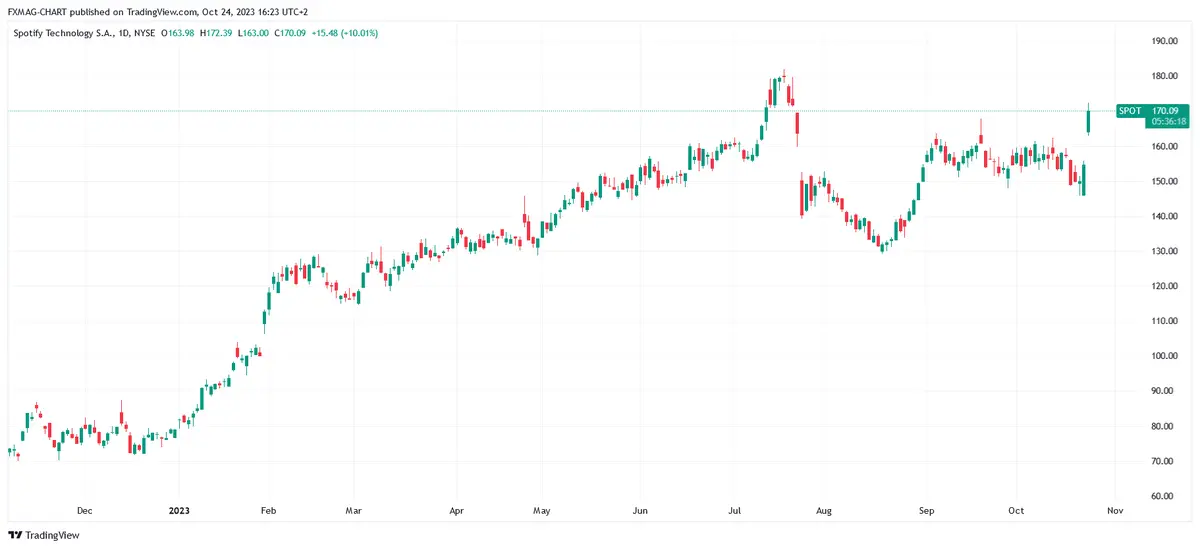Click the May label on time axis

pyautogui.click(x=541, y=511)
